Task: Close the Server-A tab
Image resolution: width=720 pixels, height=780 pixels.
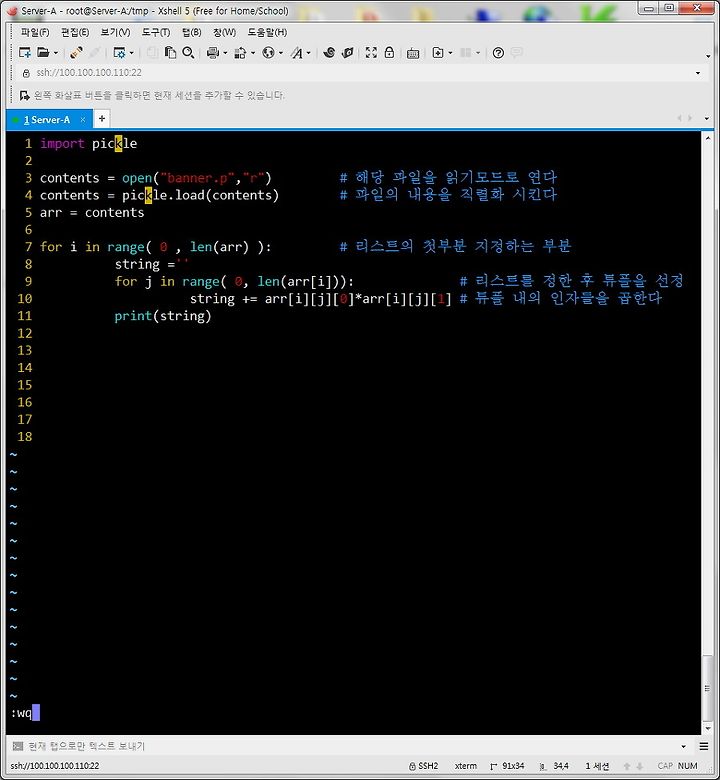Action: pyautogui.click(x=83, y=120)
